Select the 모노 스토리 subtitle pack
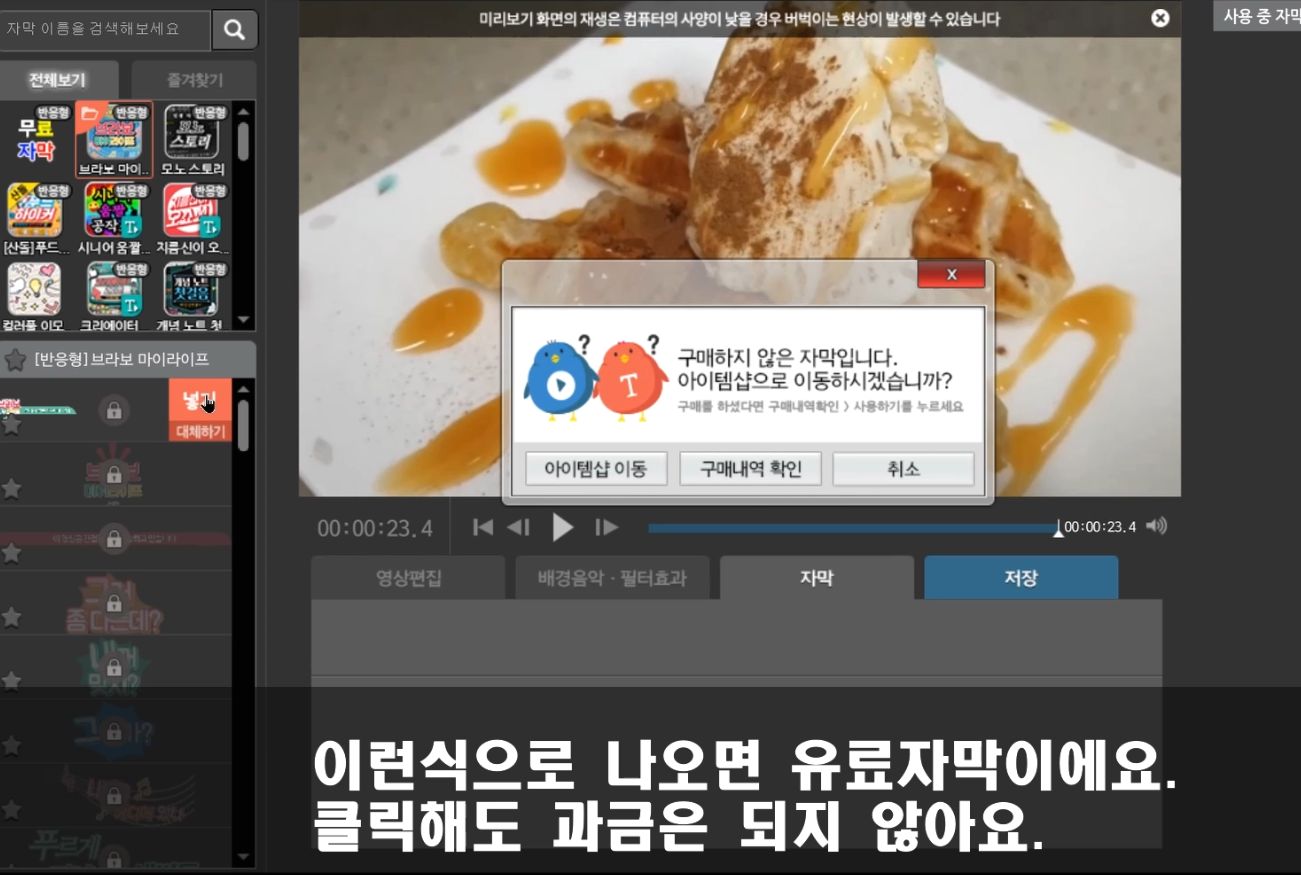The height and width of the screenshot is (875, 1301). pyautogui.click(x=192, y=139)
